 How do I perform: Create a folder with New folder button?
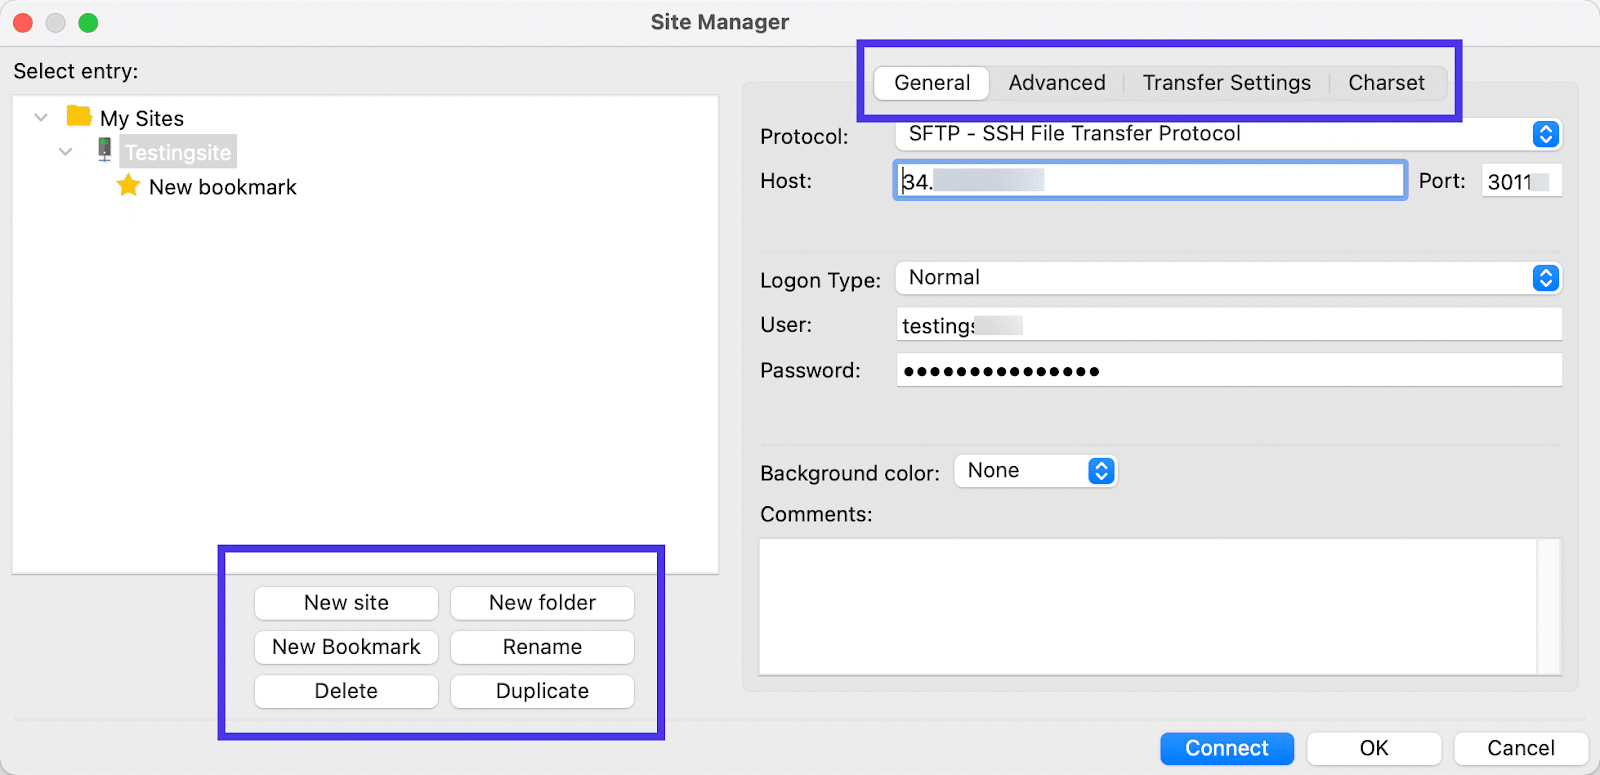click(542, 603)
